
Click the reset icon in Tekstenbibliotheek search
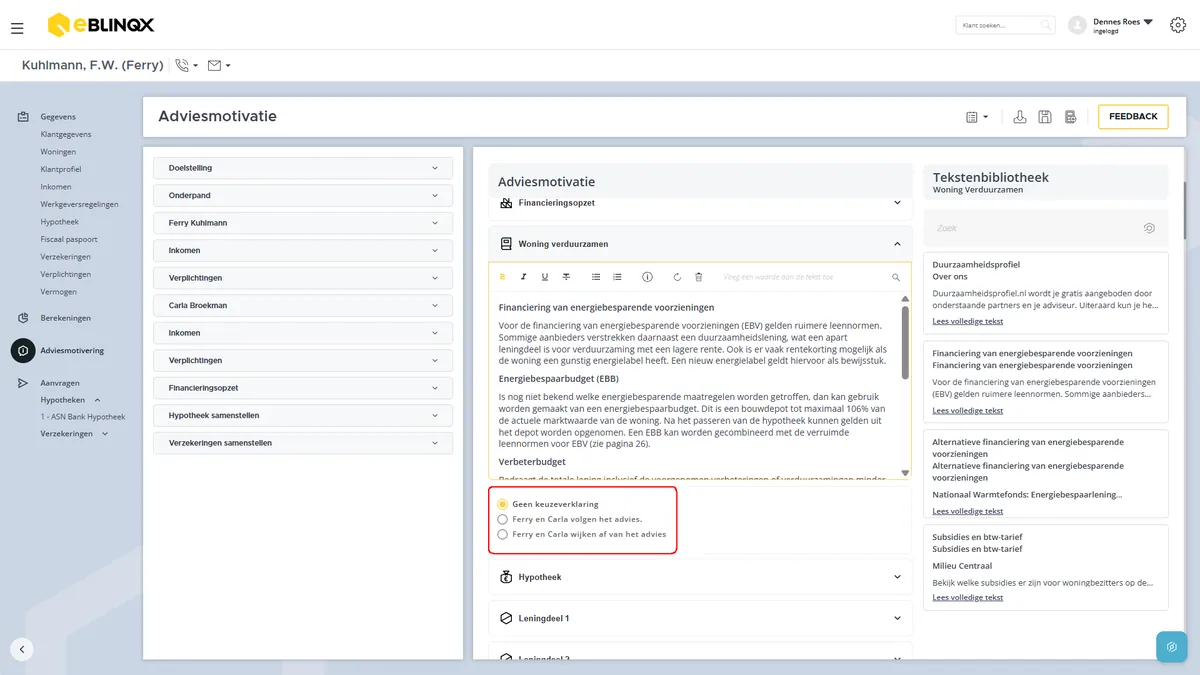click(x=1149, y=228)
